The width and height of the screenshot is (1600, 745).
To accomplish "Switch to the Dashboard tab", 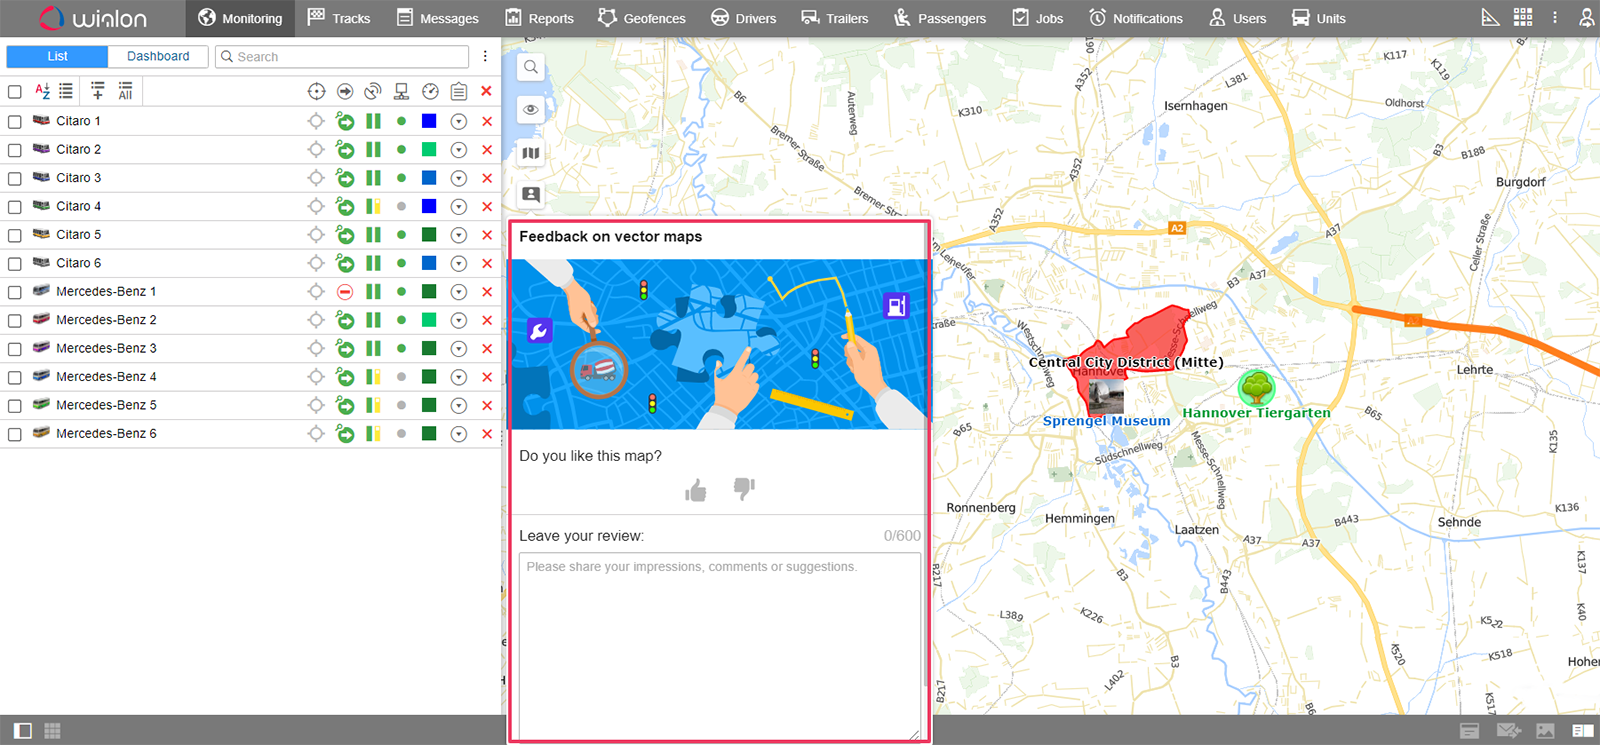I will click(x=158, y=57).
